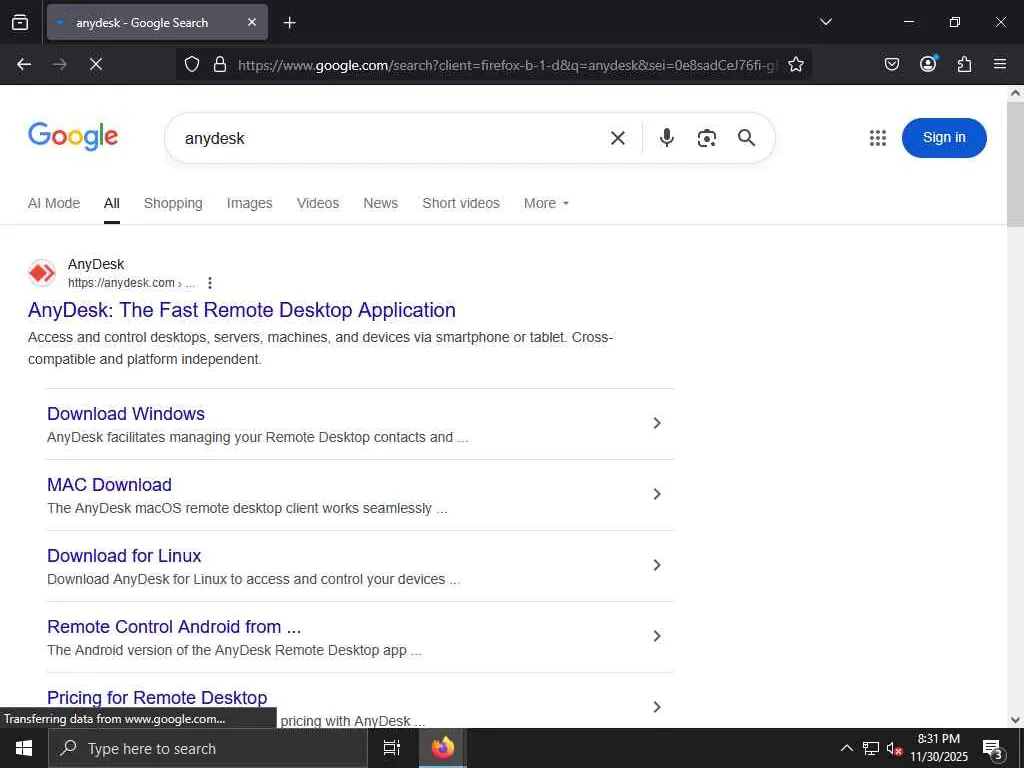Viewport: 1024px width, 768px height.
Task: Click the vertical scrollbar thumb
Action: pyautogui.click(x=1015, y=165)
